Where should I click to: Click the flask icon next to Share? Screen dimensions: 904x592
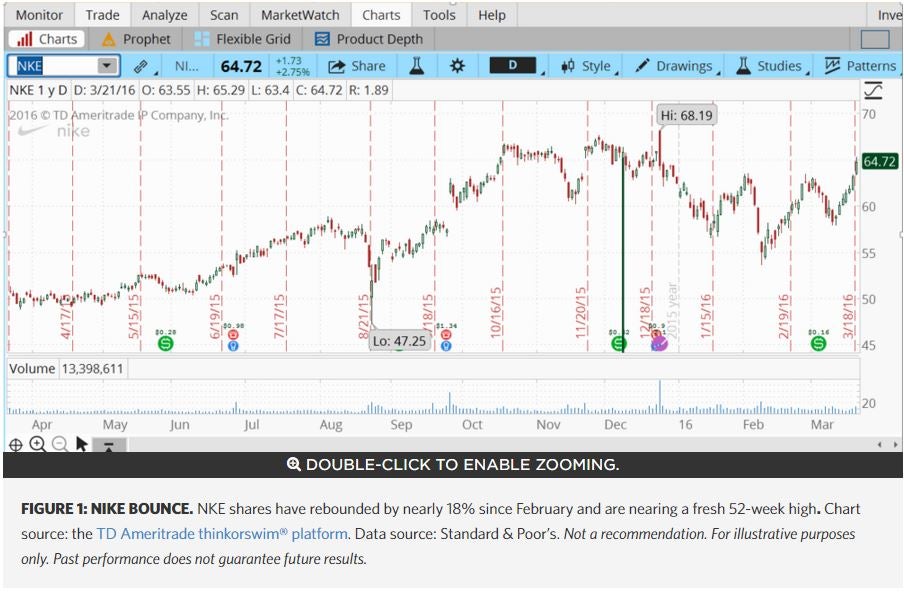416,66
